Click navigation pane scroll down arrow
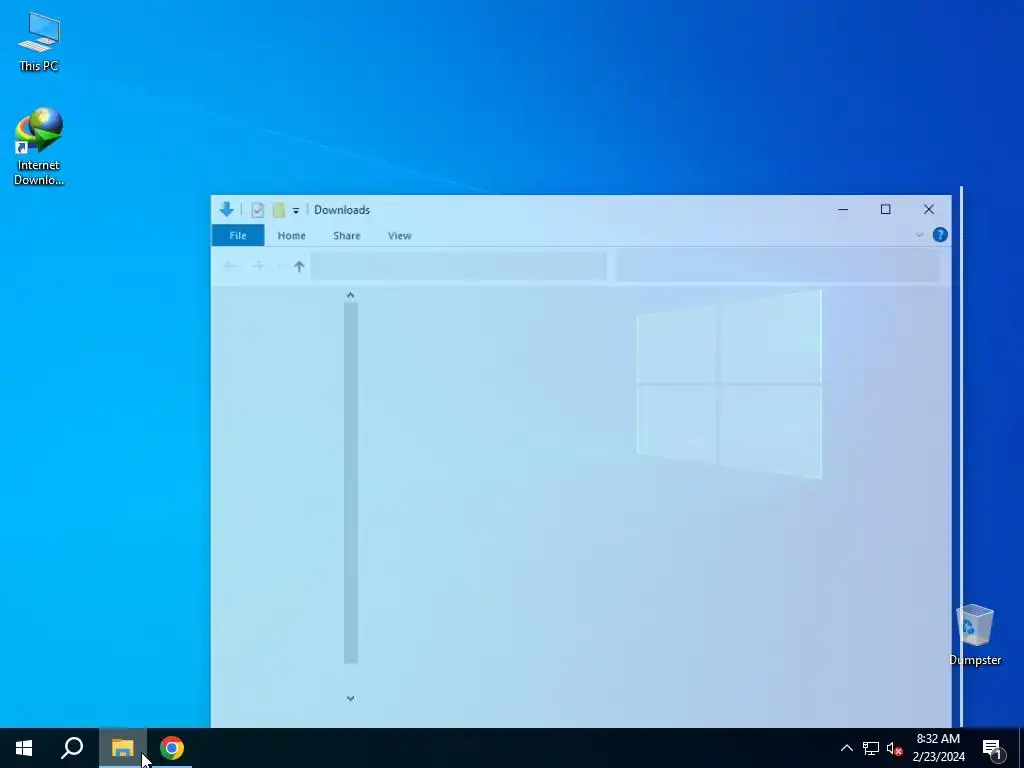 351,698
